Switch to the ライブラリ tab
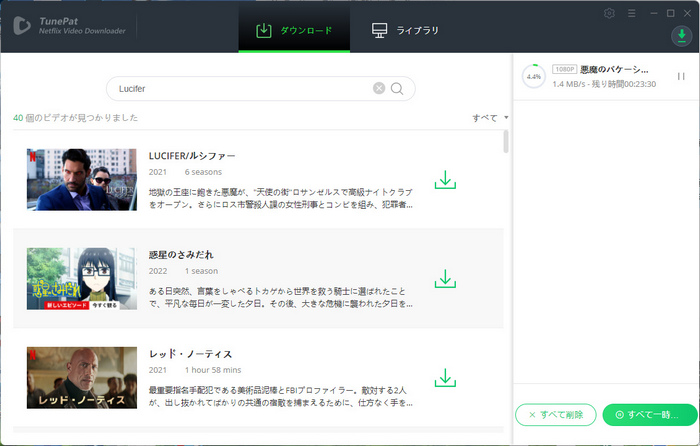 click(405, 30)
